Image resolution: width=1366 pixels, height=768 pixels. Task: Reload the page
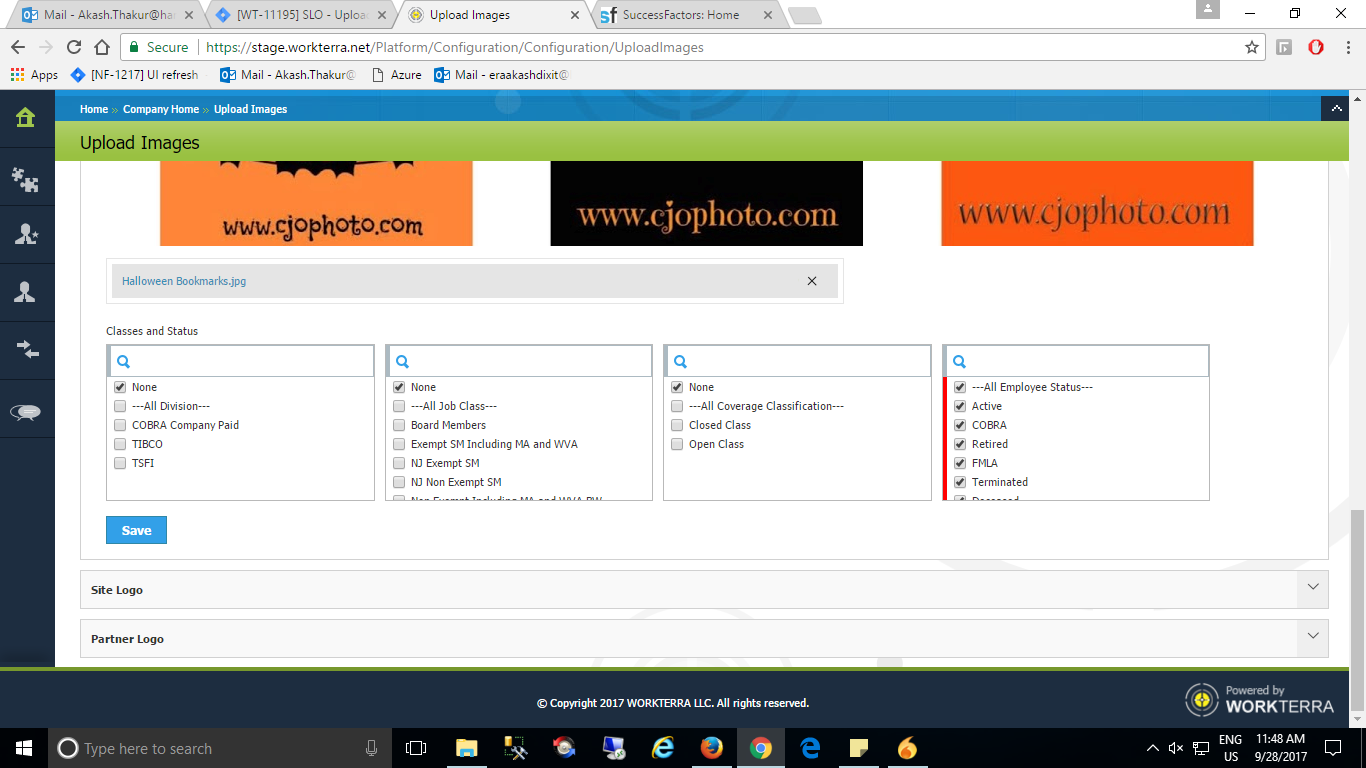click(x=74, y=47)
